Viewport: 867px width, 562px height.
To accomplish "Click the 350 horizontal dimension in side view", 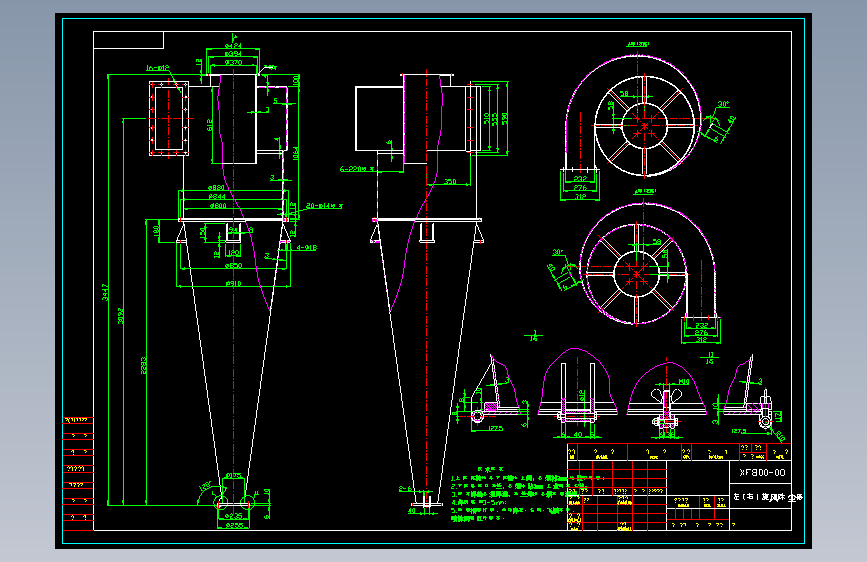I will click(x=451, y=181).
